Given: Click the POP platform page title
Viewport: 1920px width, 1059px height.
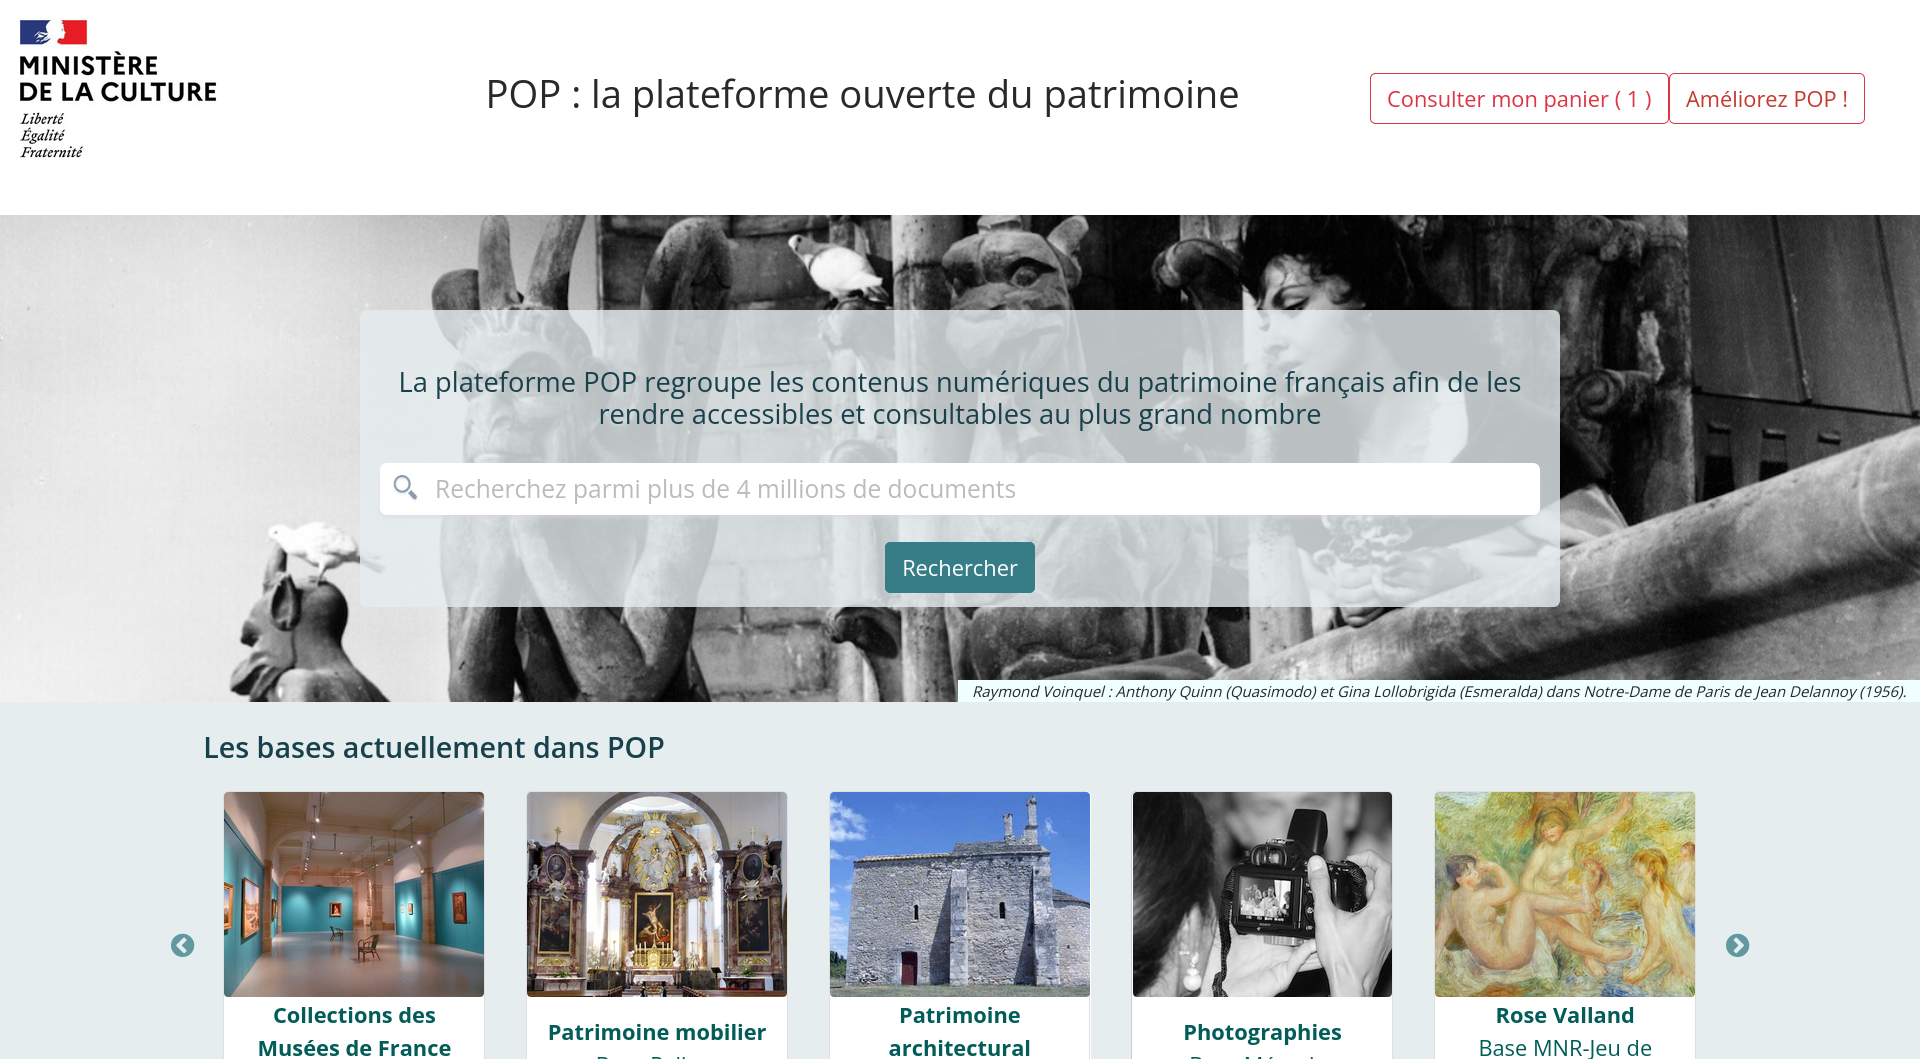Looking at the screenshot, I should [862, 95].
